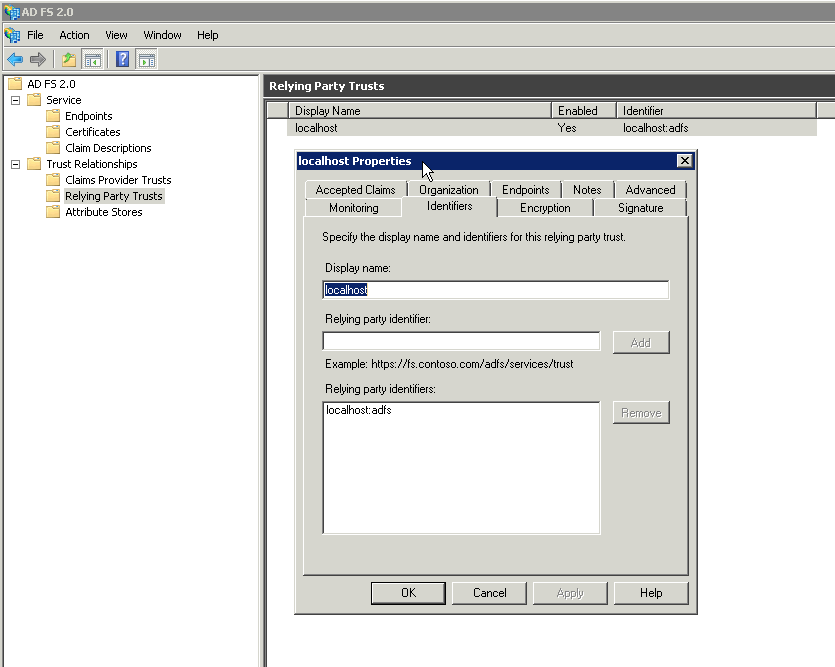Click the Add button for relying party identifier
835x667 pixels.
[x=640, y=342]
